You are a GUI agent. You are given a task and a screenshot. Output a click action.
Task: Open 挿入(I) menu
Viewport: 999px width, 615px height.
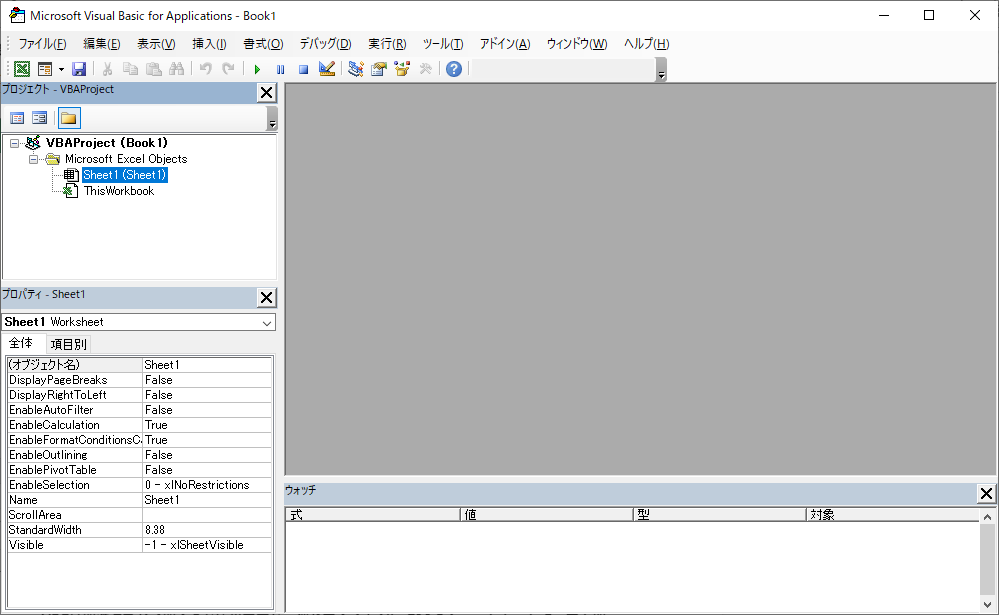(x=209, y=44)
